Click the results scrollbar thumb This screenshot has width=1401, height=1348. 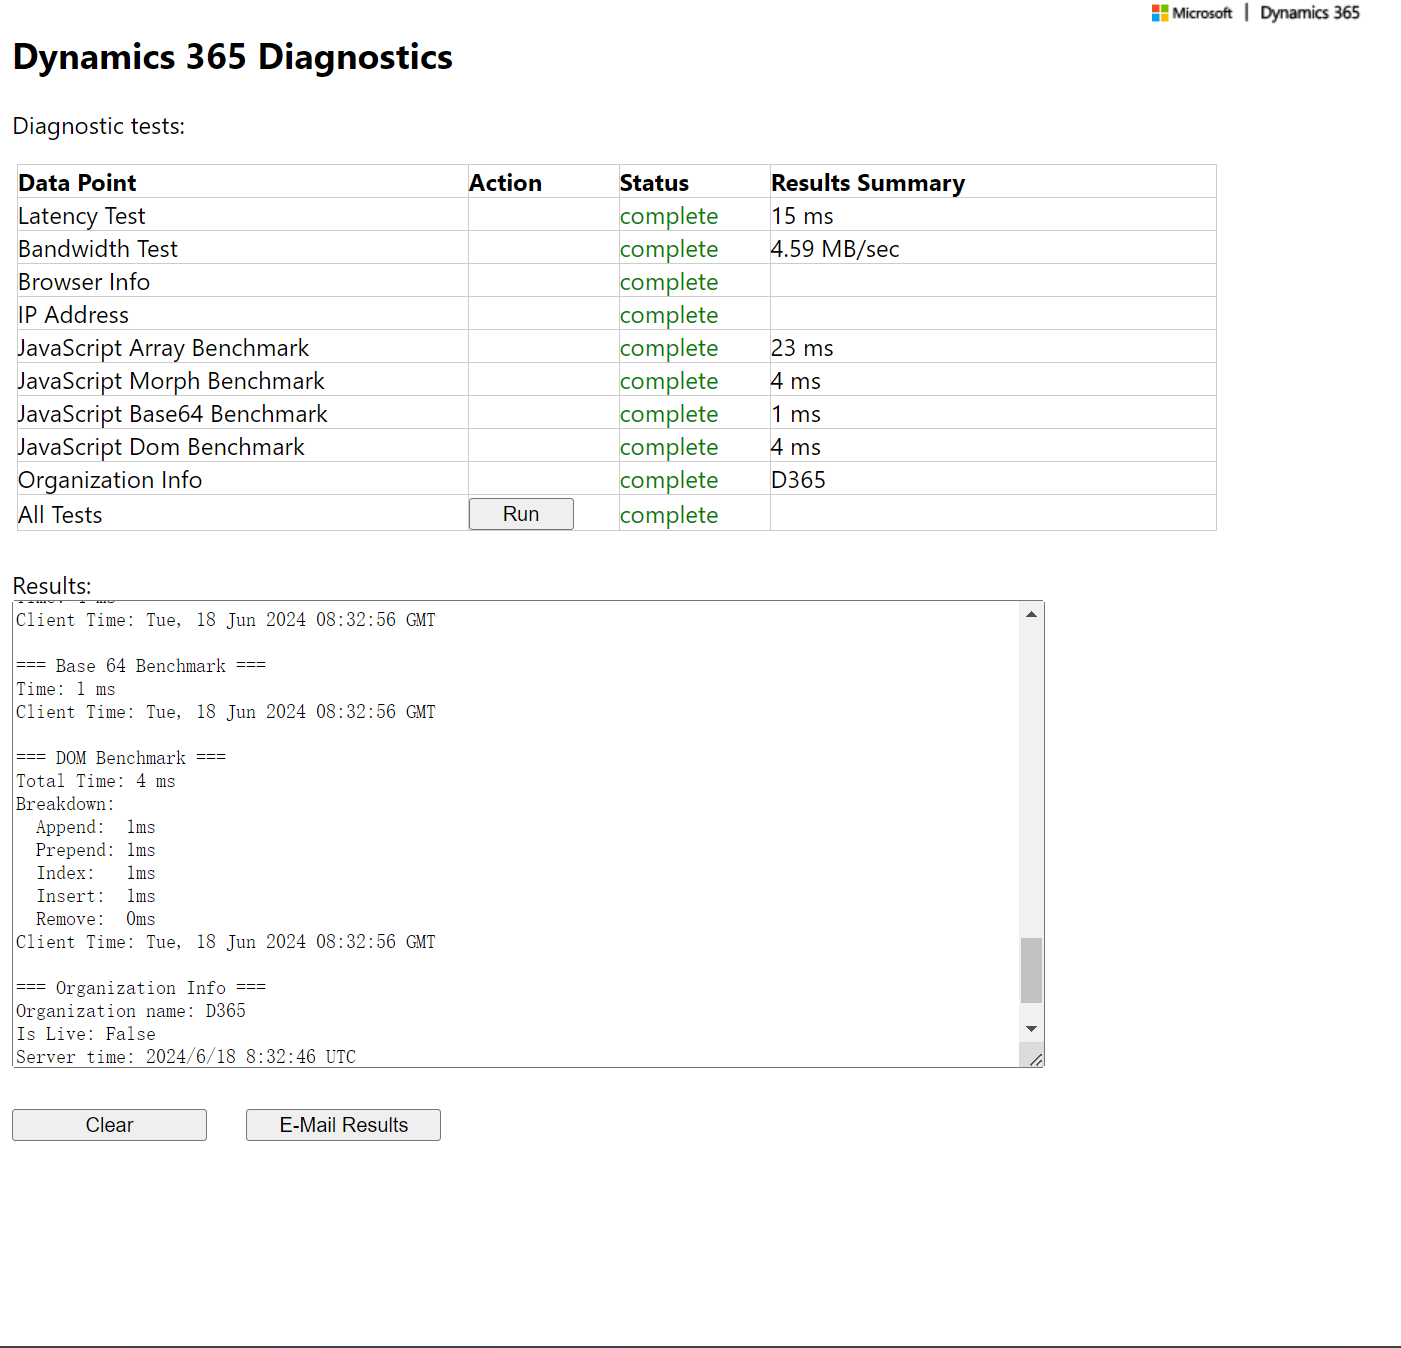click(1031, 970)
